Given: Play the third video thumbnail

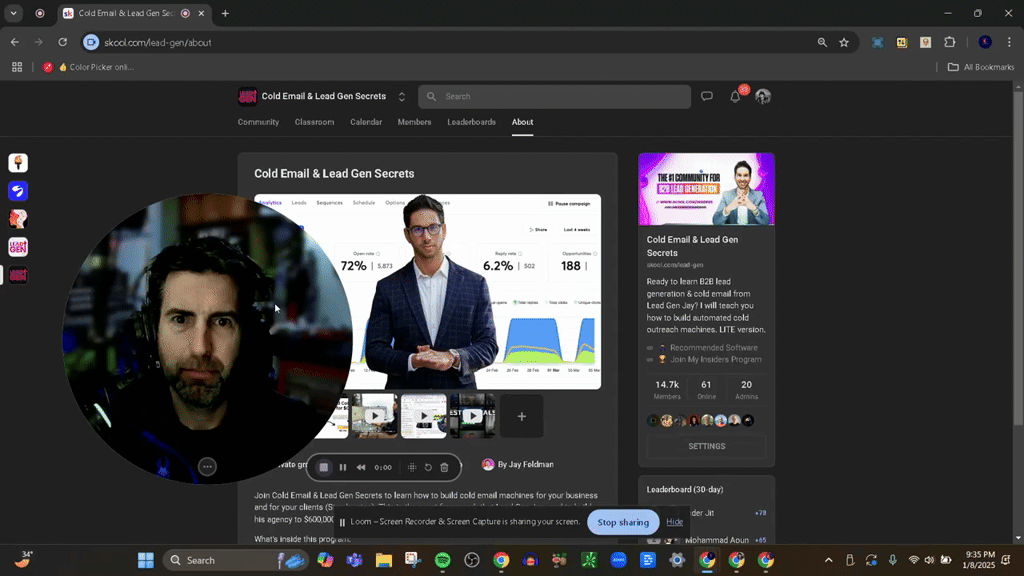Looking at the screenshot, I should (x=424, y=416).
